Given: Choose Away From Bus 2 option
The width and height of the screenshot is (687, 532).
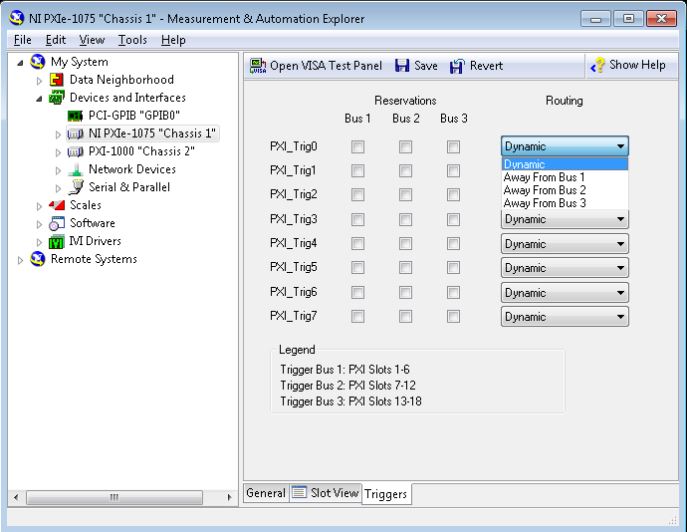Looking at the screenshot, I should 565,190.
